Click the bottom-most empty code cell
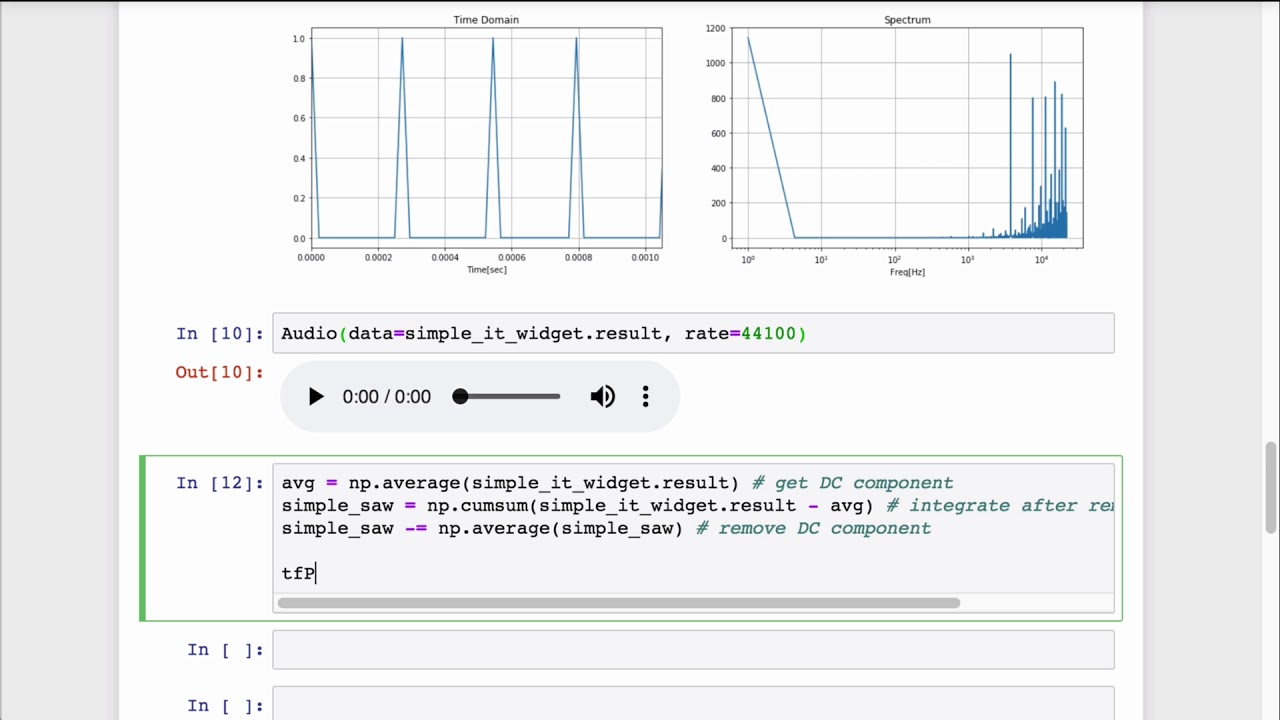The image size is (1280, 720). (693, 704)
